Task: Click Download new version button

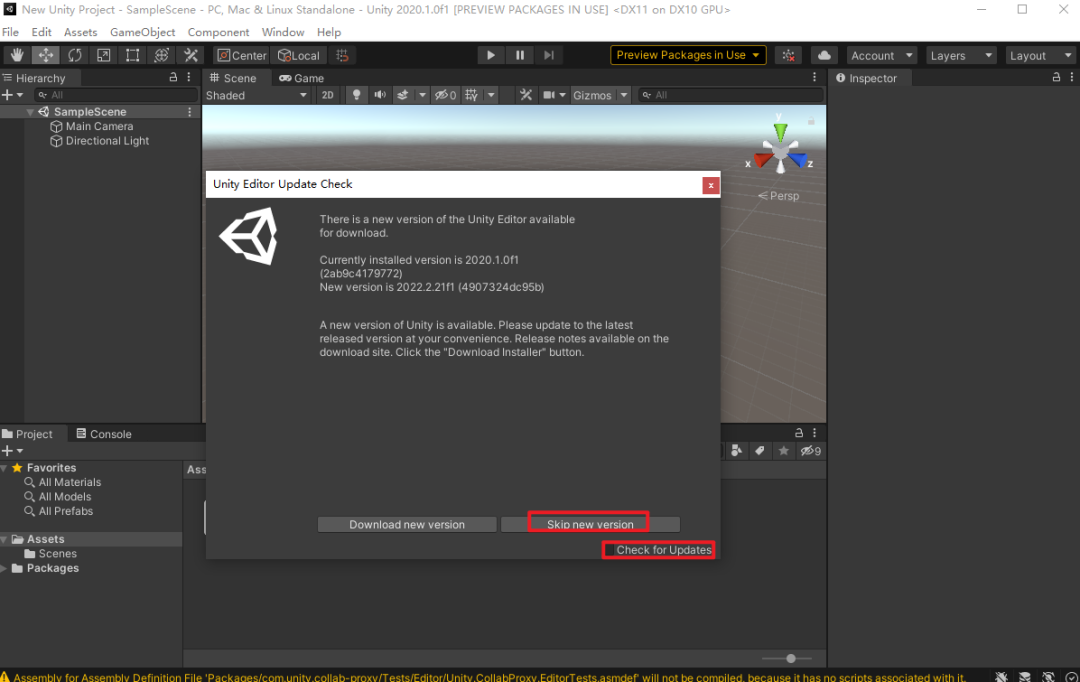Action: pyautogui.click(x=407, y=524)
